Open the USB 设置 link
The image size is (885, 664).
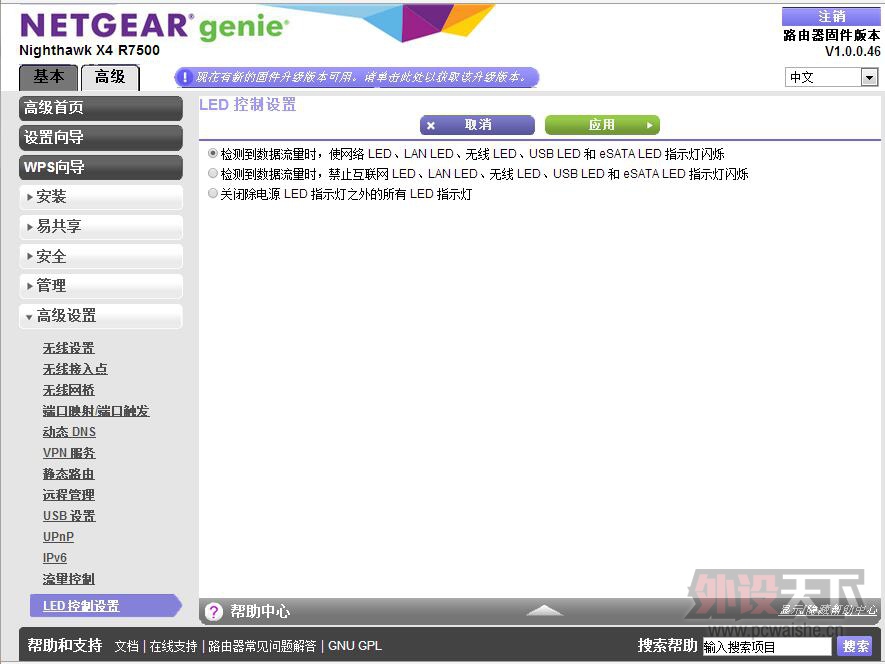click(69, 516)
